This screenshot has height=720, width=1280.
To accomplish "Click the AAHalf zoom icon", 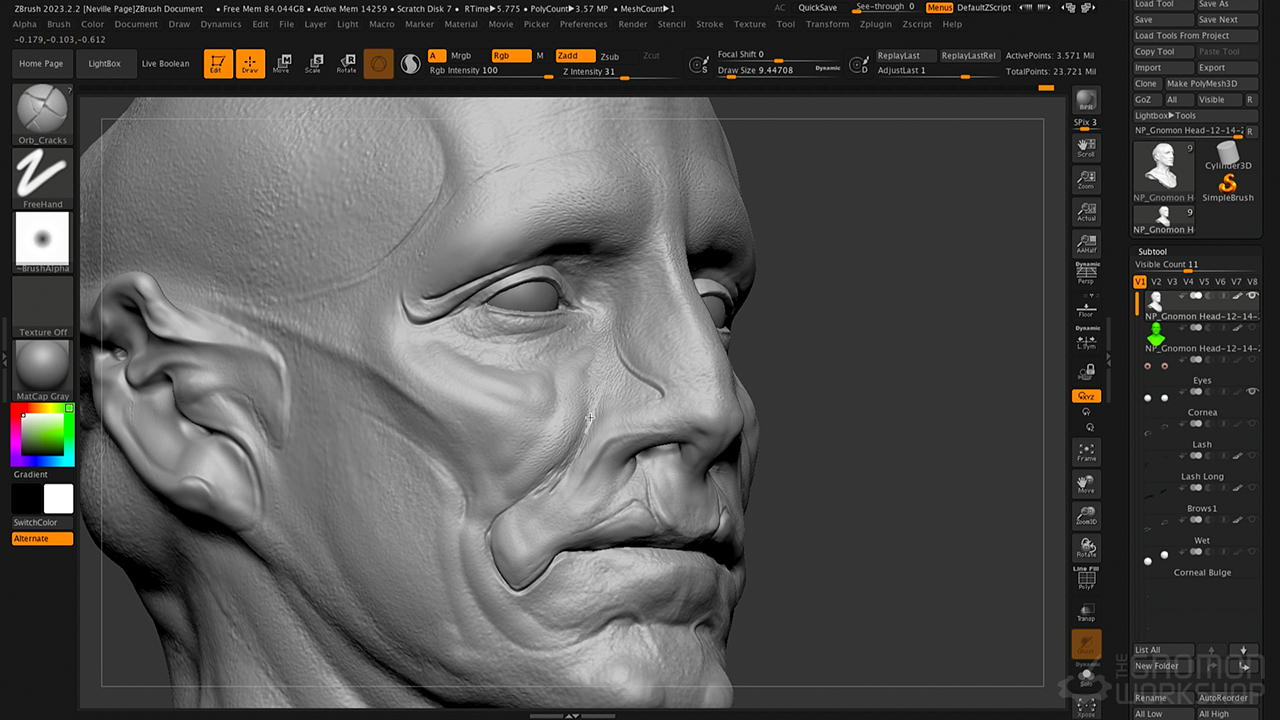I will (1086, 244).
